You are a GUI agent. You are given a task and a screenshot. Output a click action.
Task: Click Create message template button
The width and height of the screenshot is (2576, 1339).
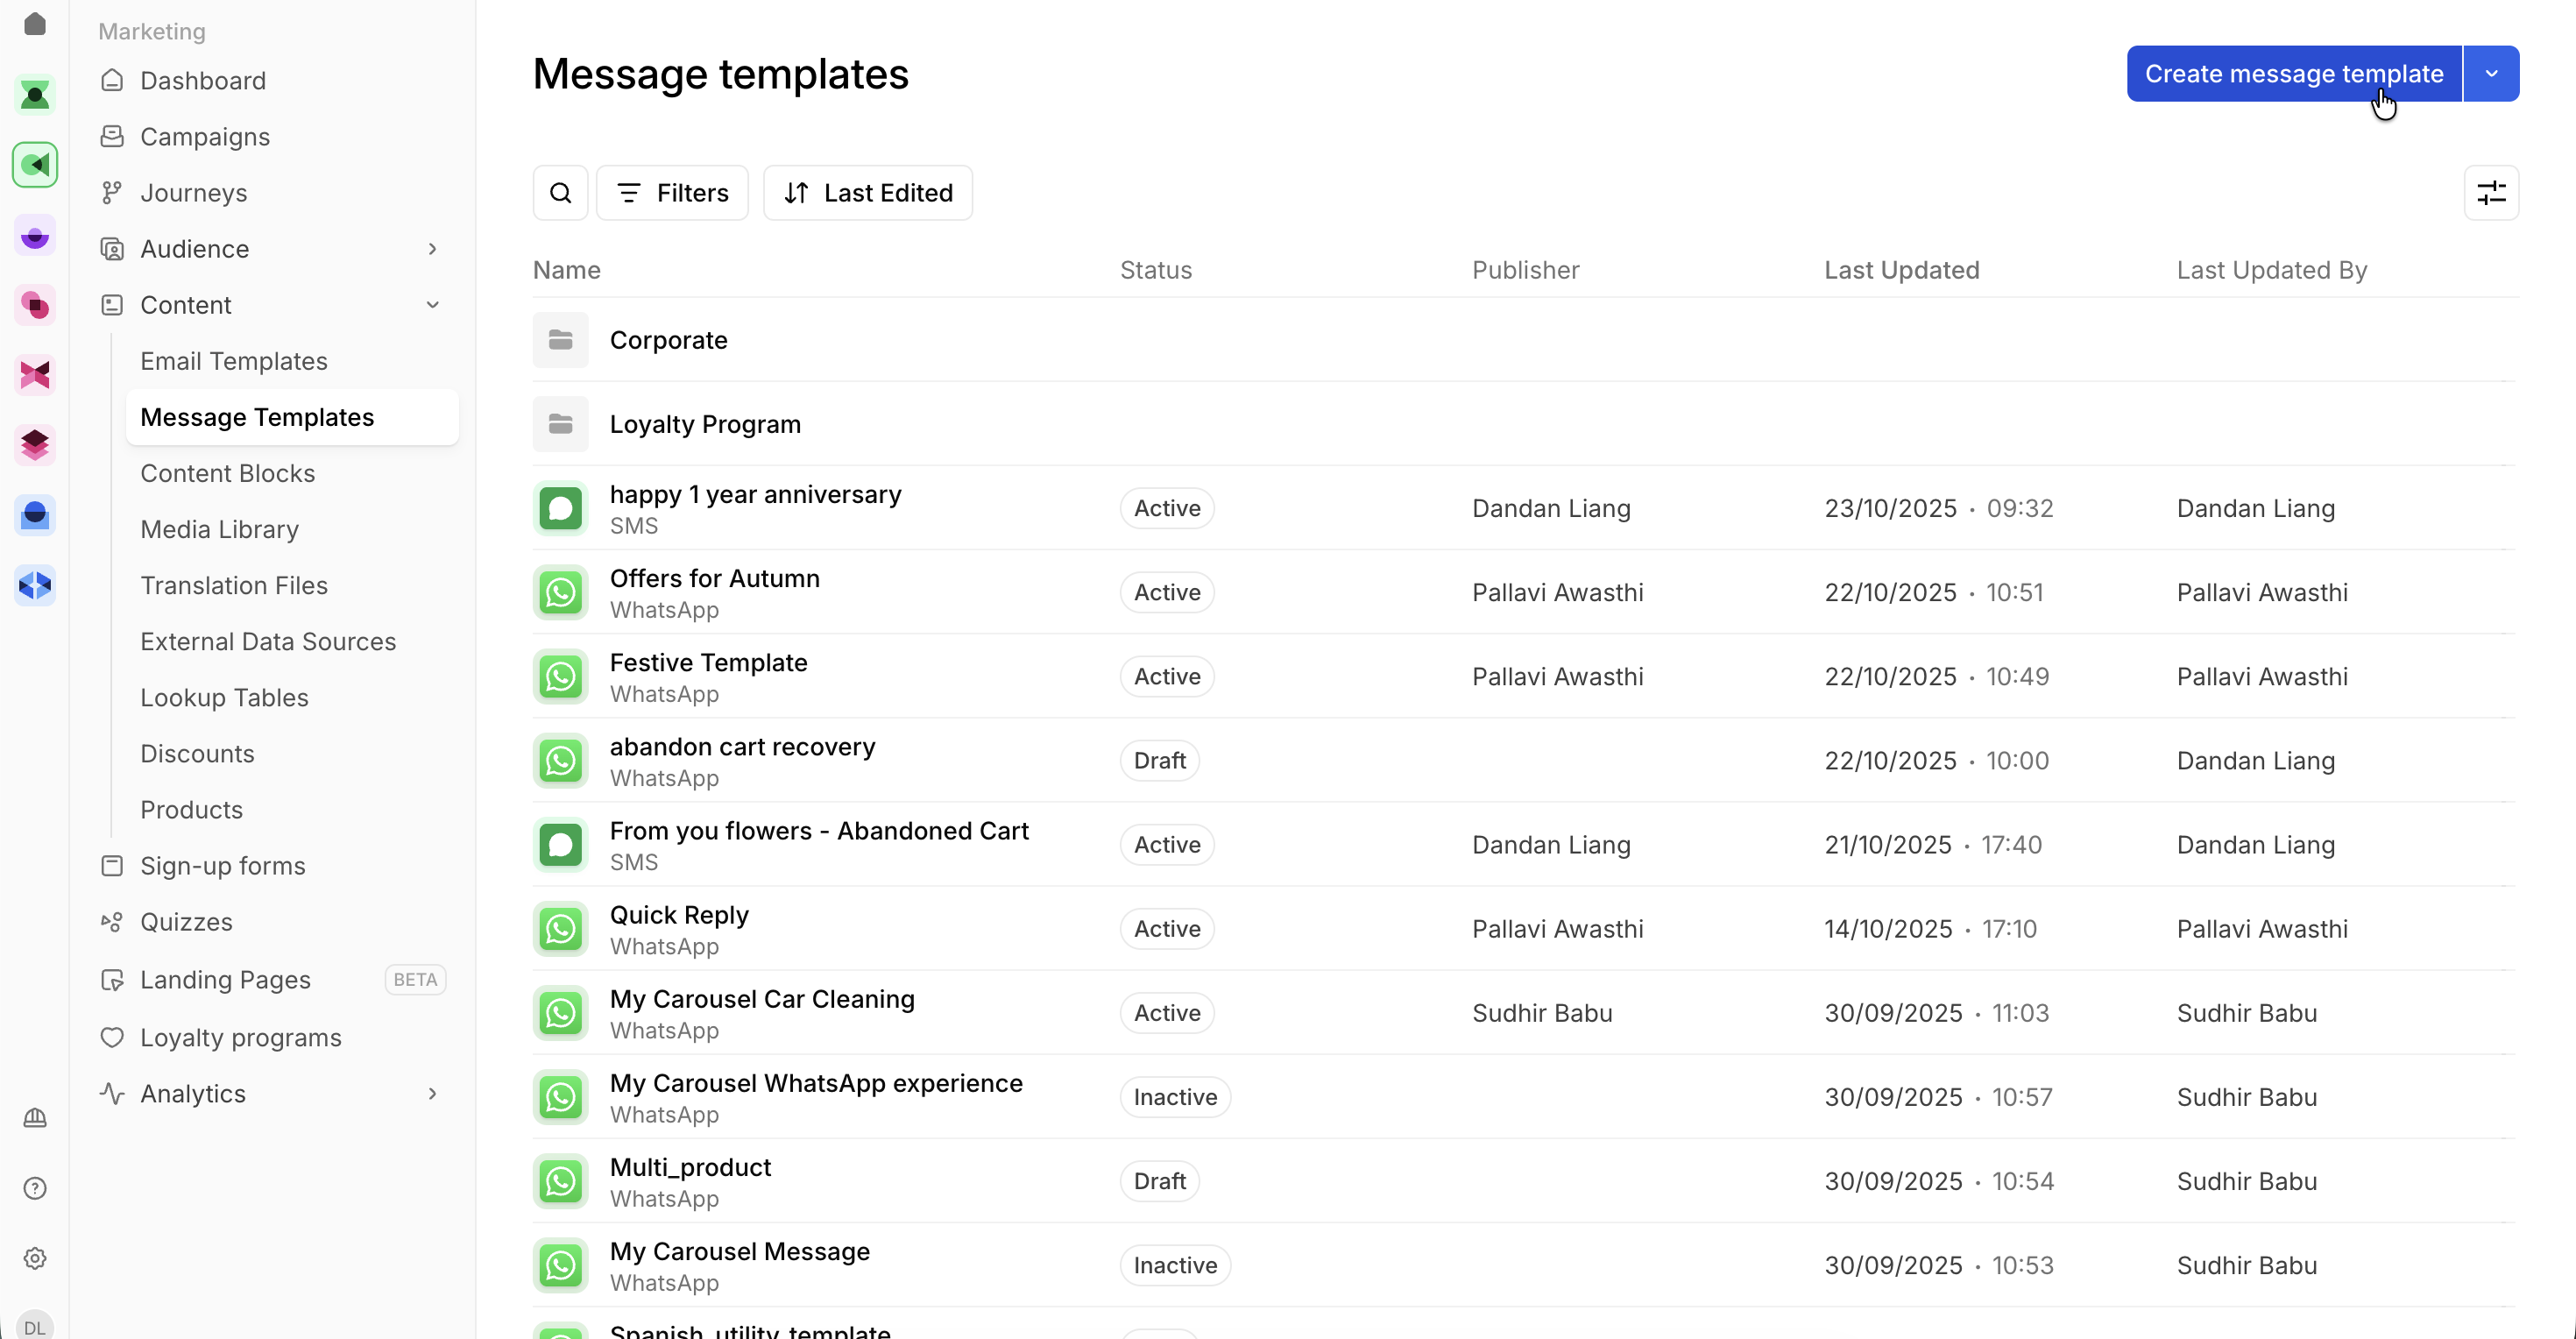(2293, 74)
